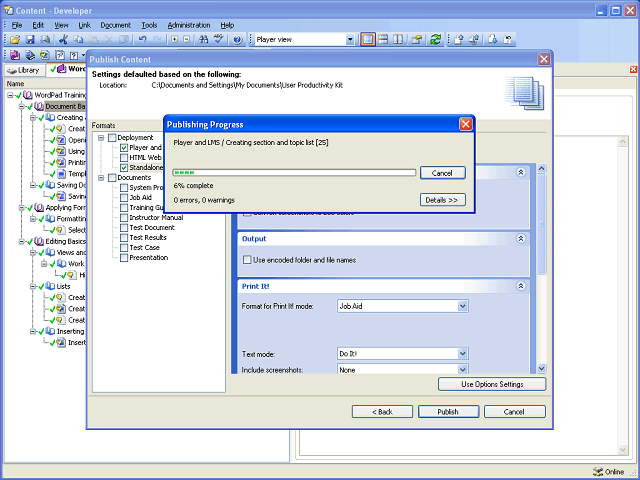
Task: Open the Administration menu
Action: tap(189, 25)
